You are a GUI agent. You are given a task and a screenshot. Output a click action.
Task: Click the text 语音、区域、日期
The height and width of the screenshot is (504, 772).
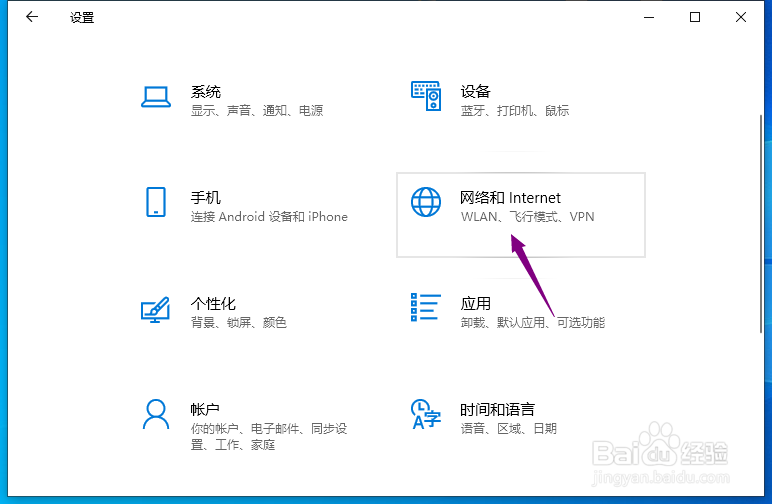click(509, 429)
